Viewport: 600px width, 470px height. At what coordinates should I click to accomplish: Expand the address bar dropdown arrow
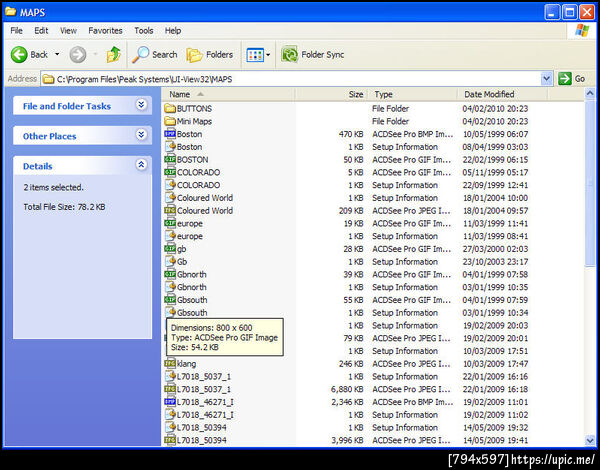547,79
